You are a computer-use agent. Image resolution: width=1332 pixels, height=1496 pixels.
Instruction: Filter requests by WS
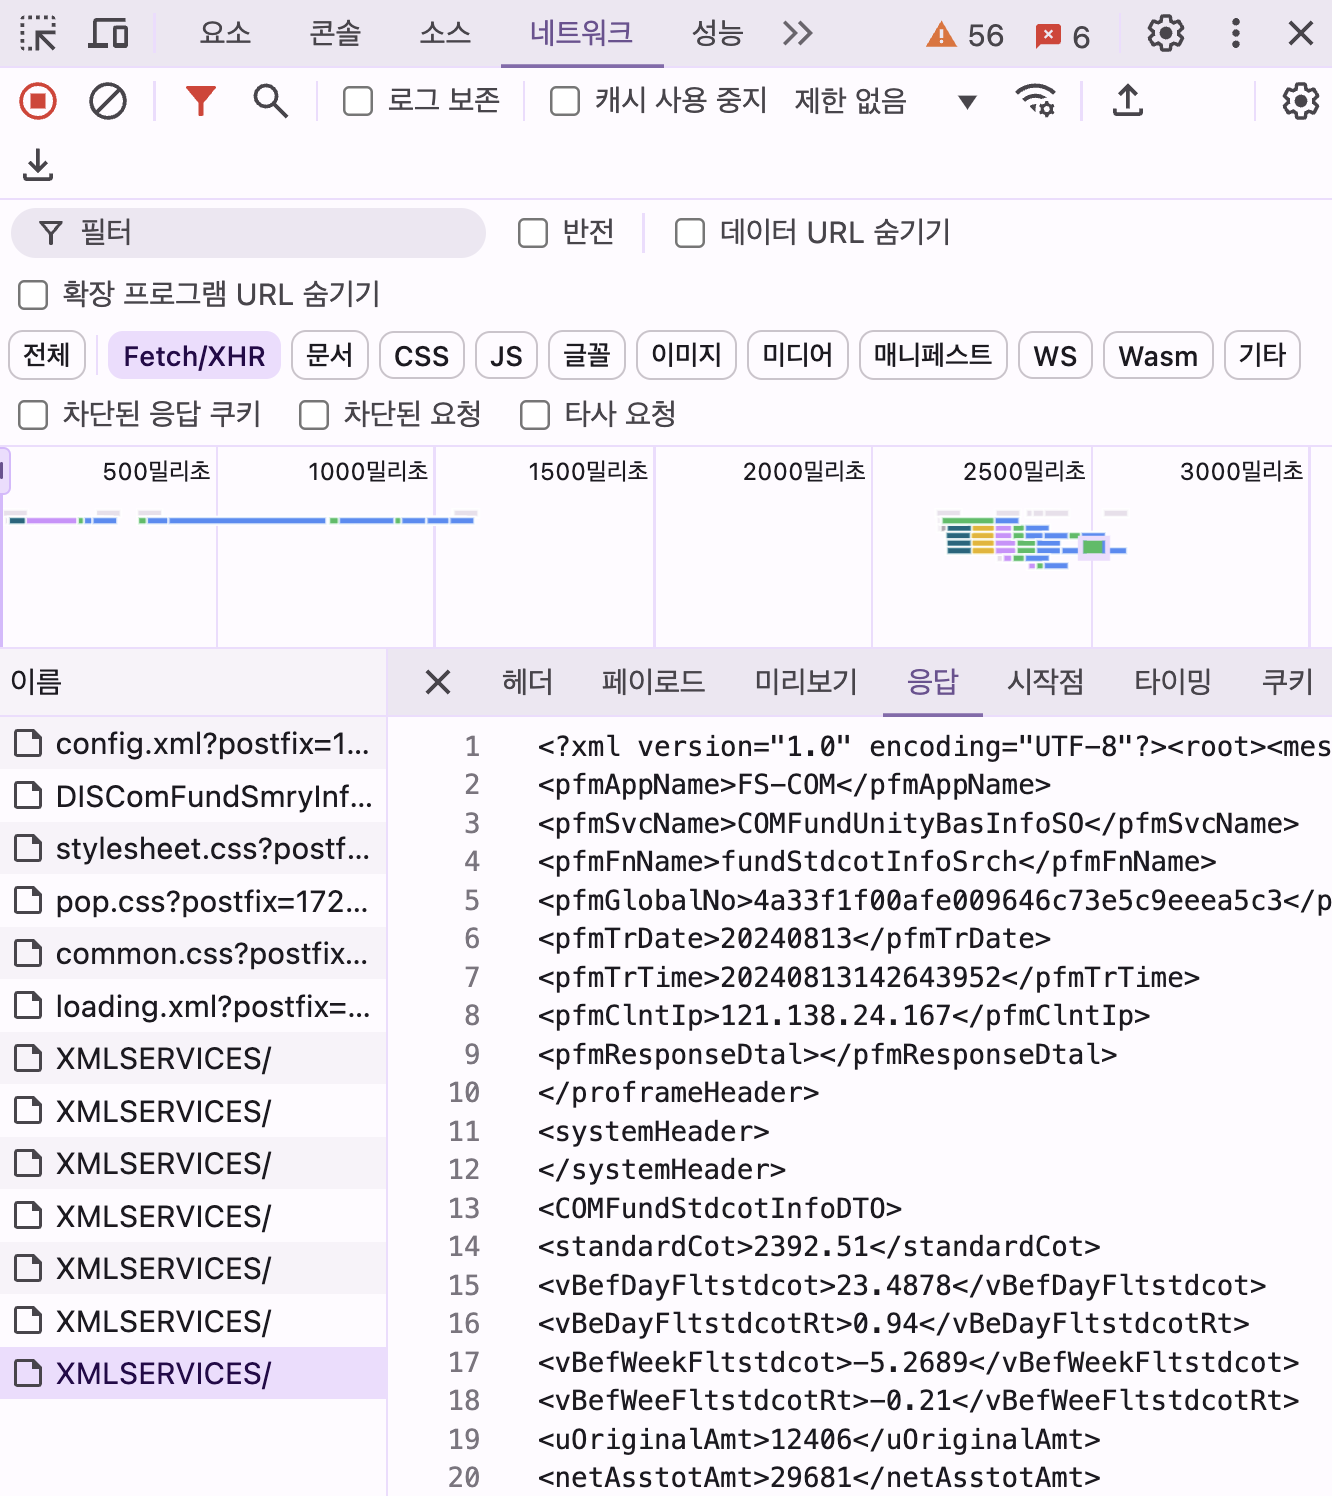(x=1055, y=355)
